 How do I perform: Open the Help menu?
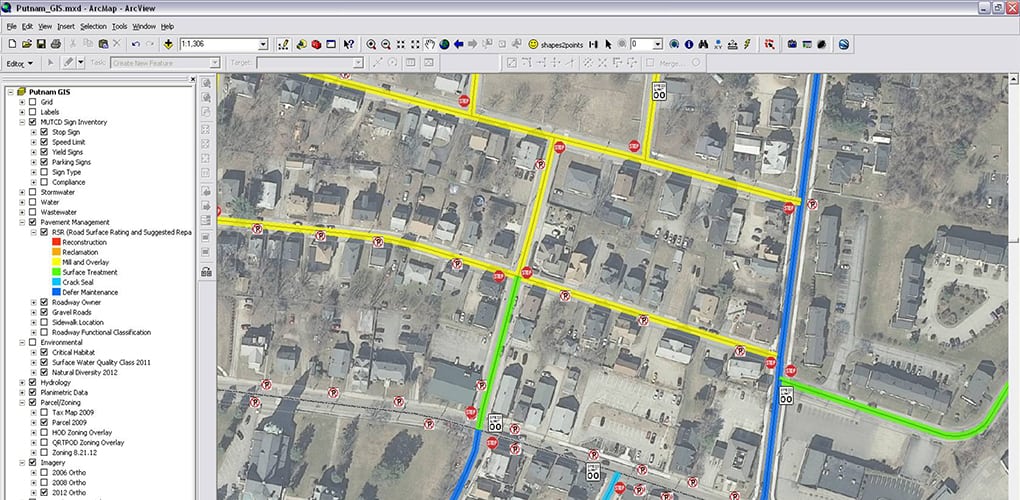[167, 27]
